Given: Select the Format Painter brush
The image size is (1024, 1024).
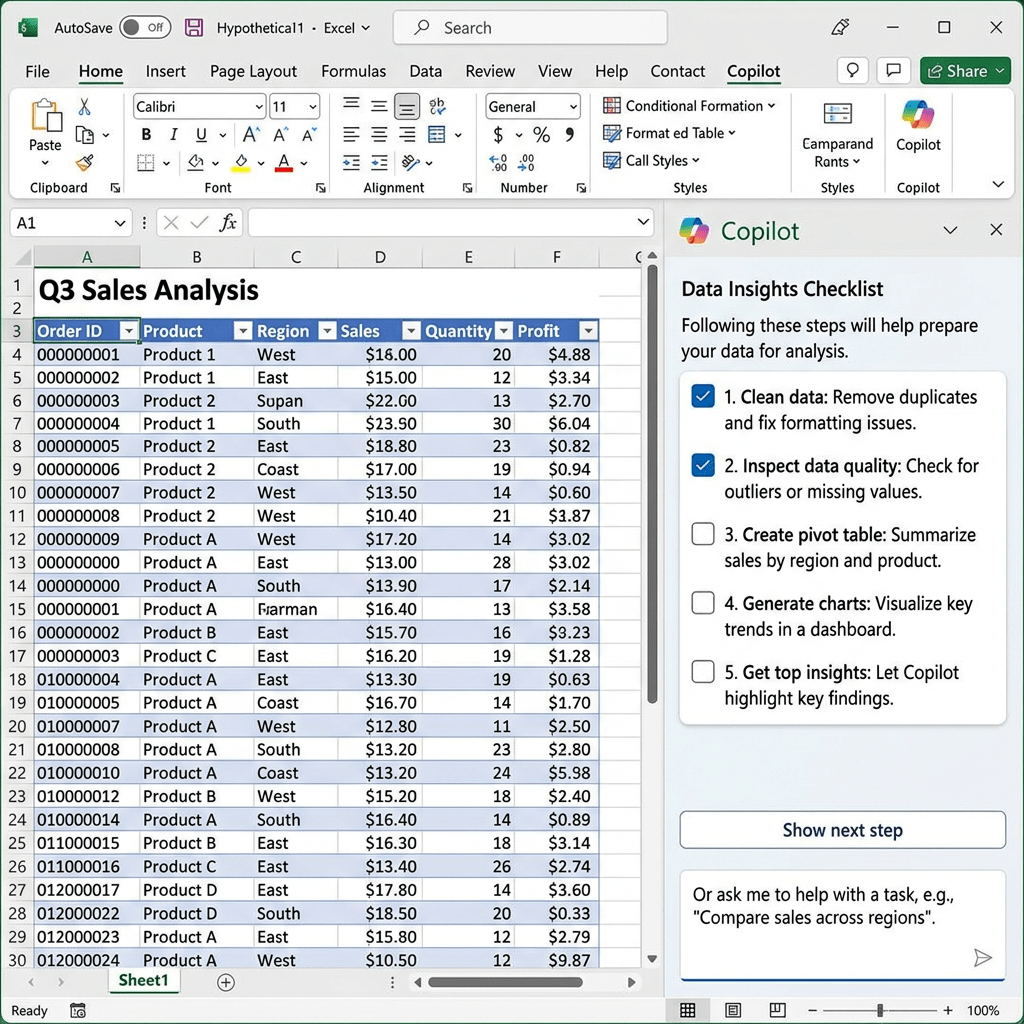Looking at the screenshot, I should coord(84,163).
